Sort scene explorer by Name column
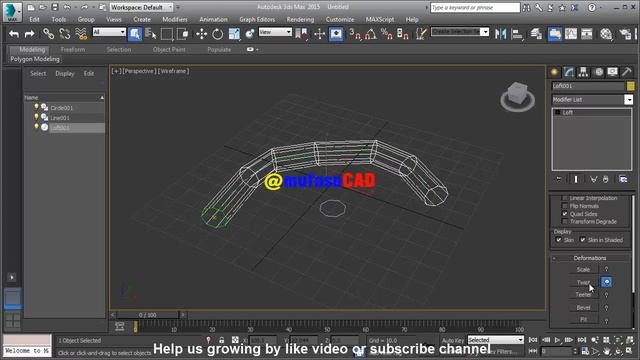 pos(64,98)
